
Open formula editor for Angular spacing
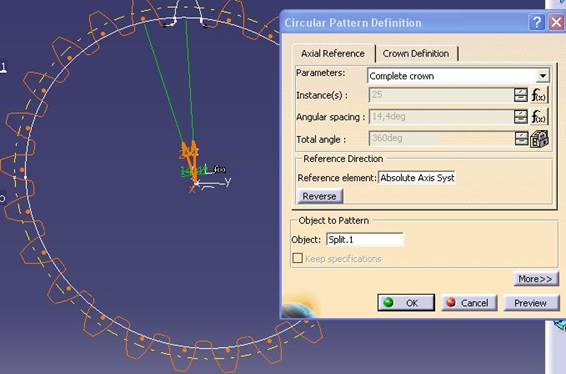coord(539,117)
